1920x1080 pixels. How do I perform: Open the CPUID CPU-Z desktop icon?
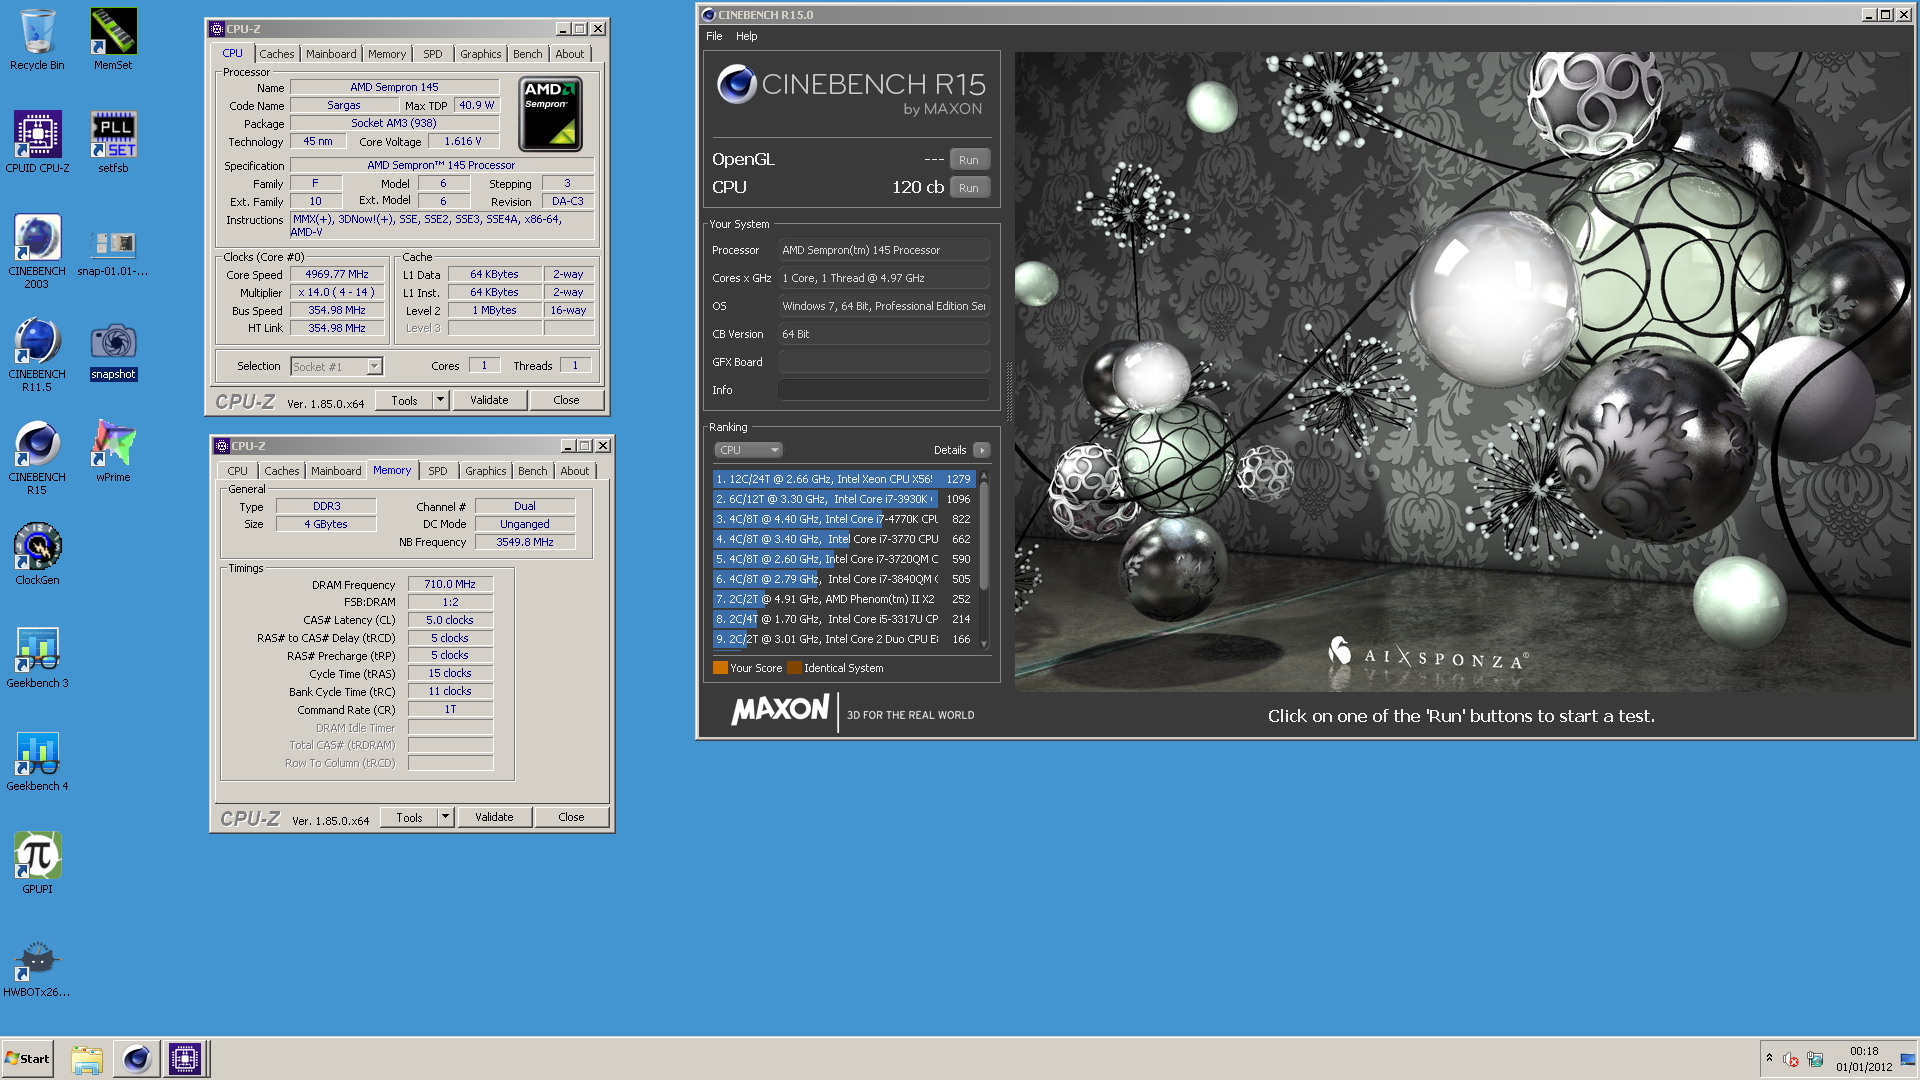[37, 143]
